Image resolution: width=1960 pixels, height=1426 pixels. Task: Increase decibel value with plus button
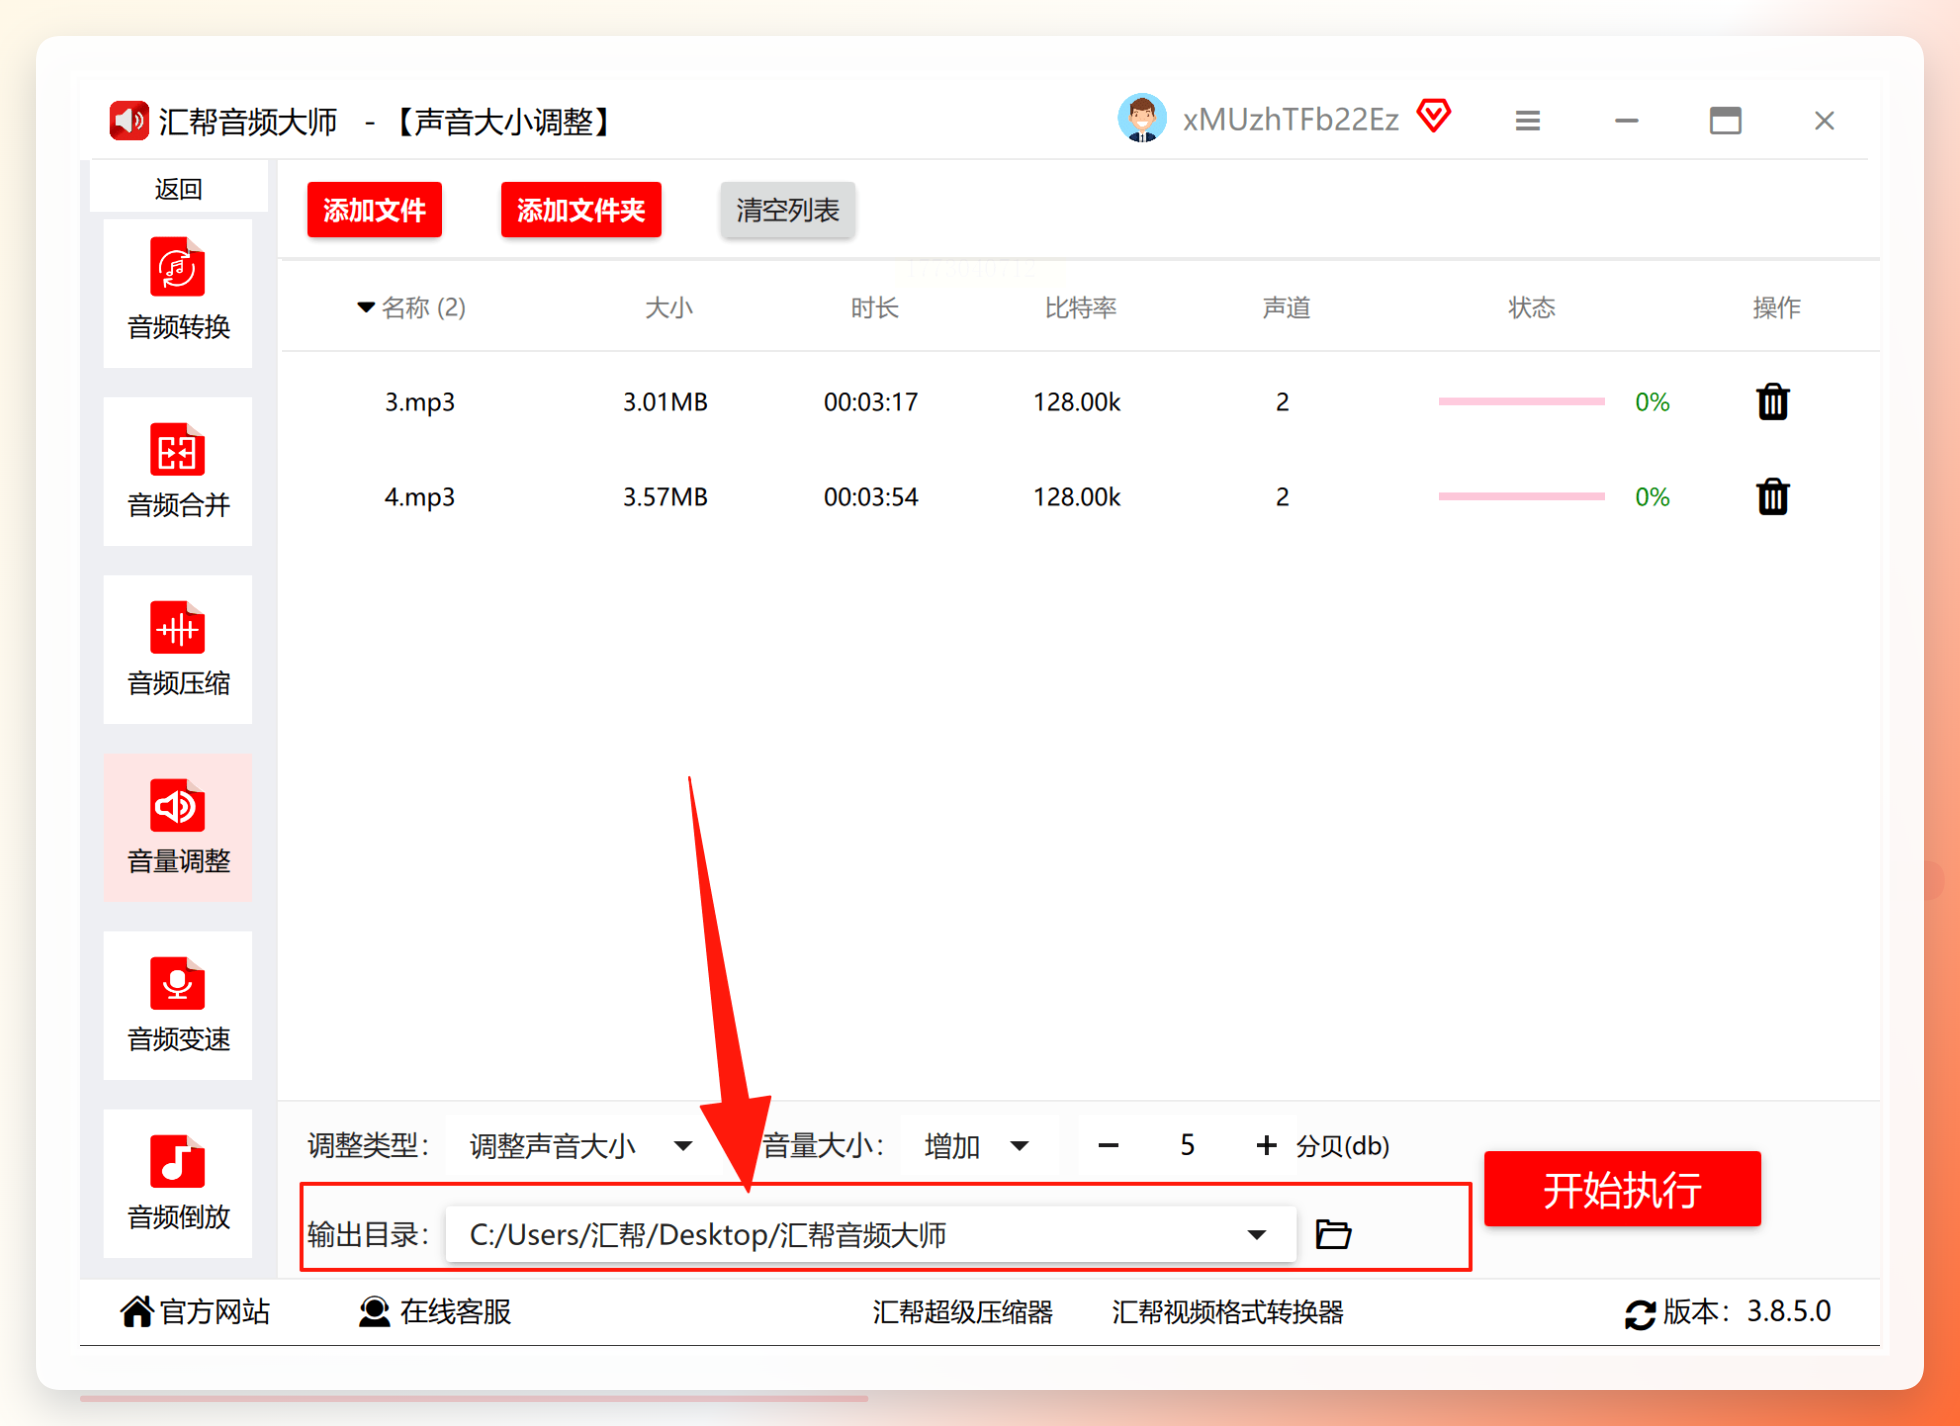pos(1266,1145)
